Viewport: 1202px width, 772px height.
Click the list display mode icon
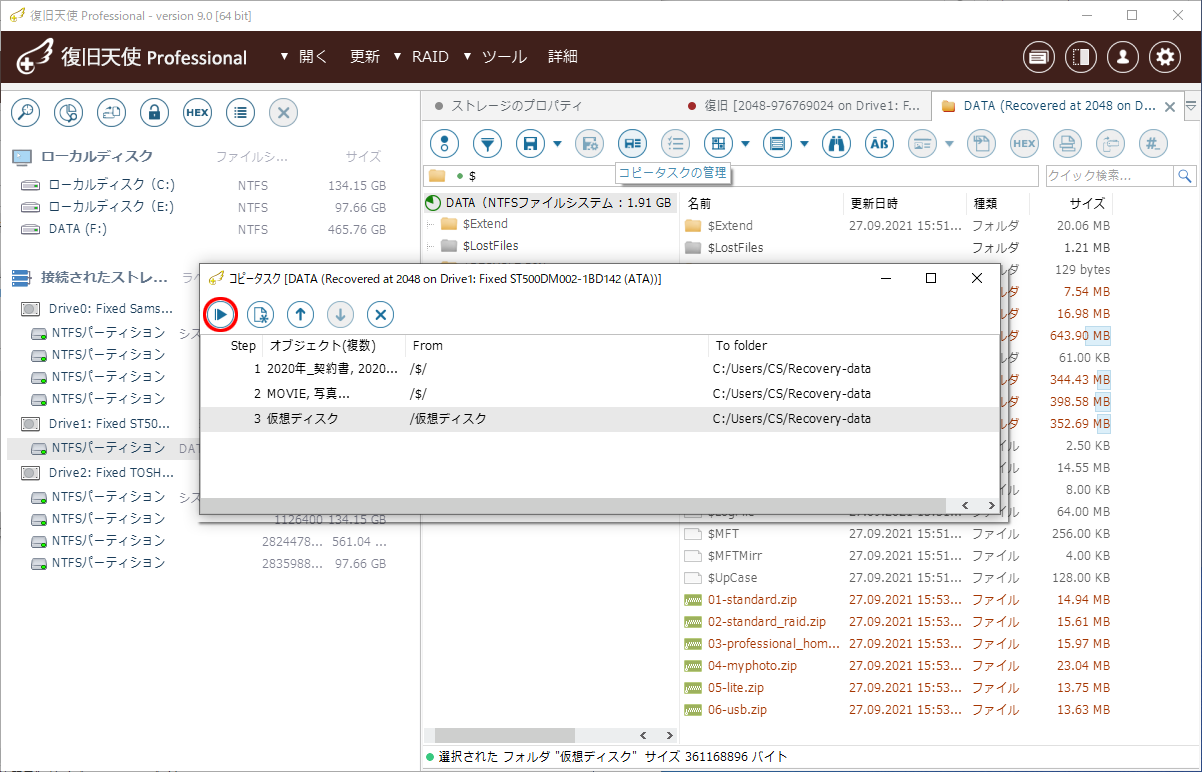pyautogui.click(x=777, y=144)
